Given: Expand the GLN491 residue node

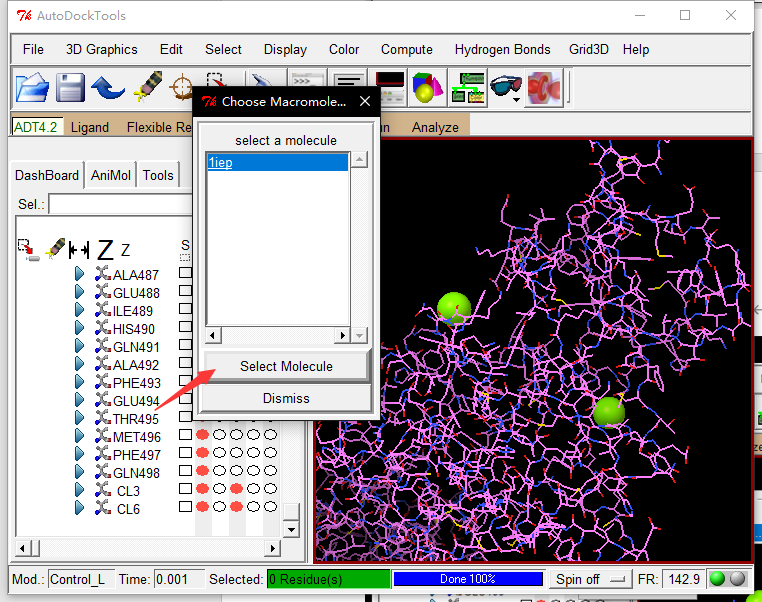Looking at the screenshot, I should coord(80,345).
